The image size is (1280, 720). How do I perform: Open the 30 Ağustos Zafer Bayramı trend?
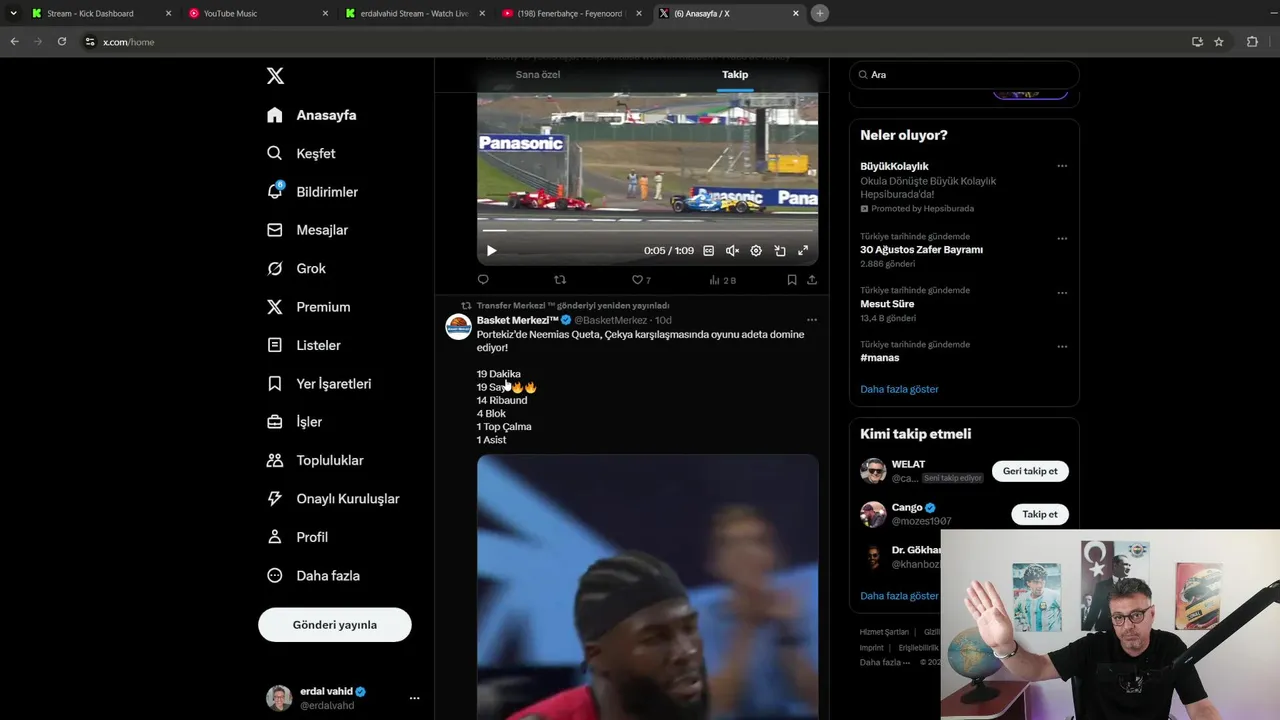pos(921,250)
